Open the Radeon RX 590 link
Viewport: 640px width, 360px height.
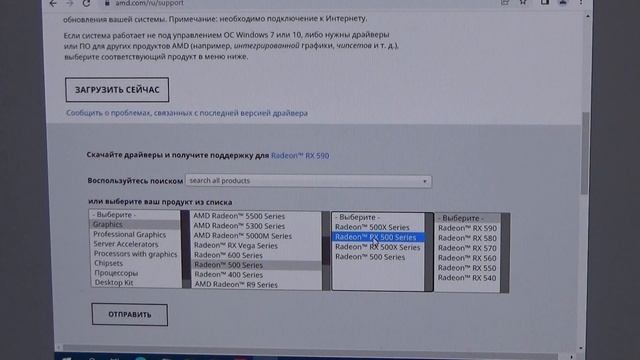tap(300, 156)
